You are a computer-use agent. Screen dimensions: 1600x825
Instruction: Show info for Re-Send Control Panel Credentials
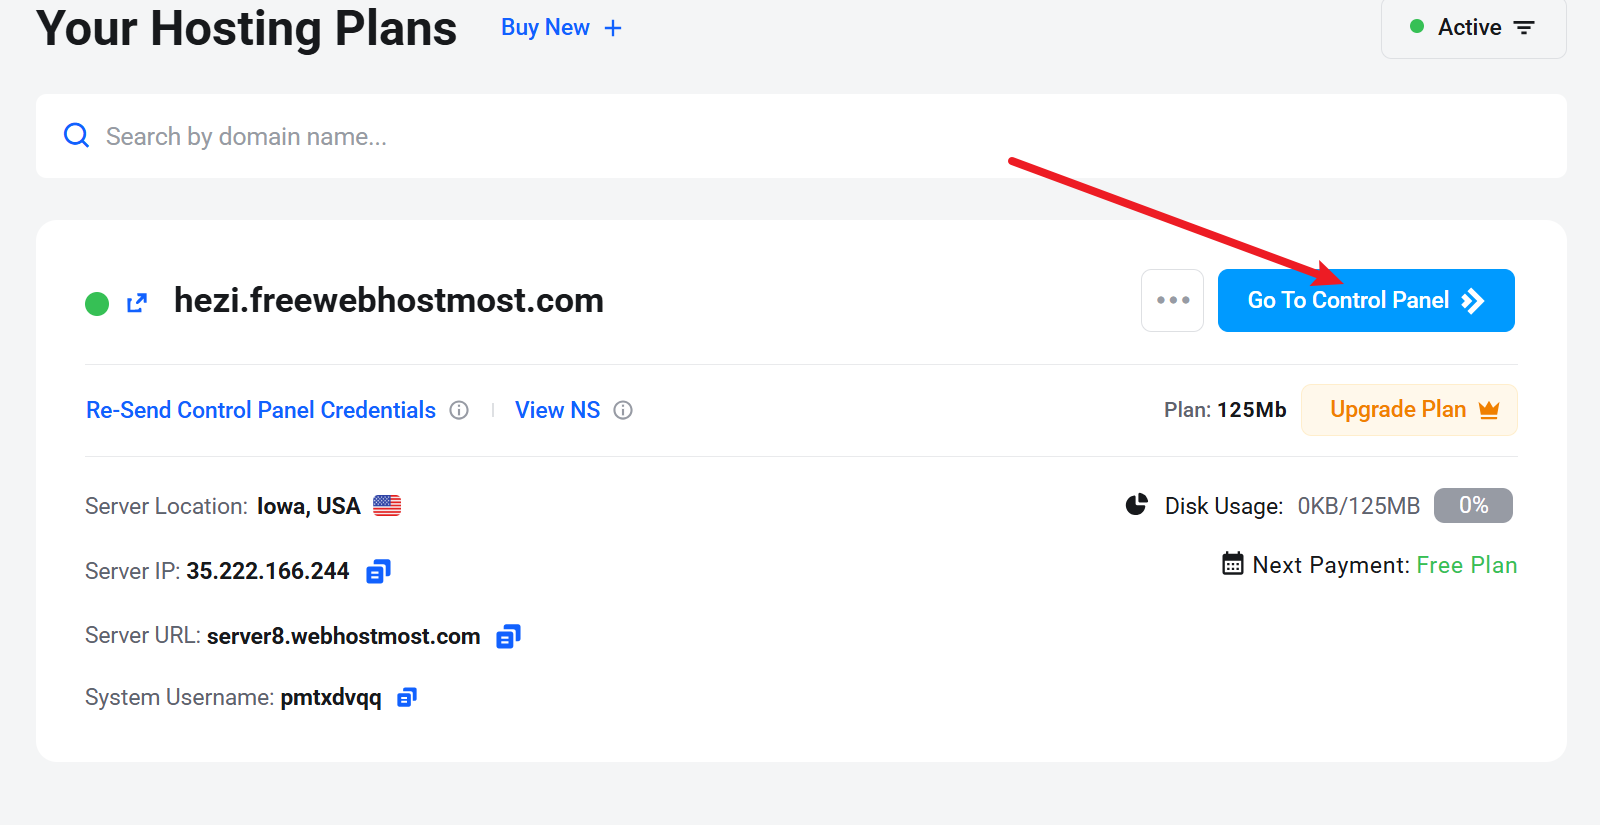coord(459,410)
